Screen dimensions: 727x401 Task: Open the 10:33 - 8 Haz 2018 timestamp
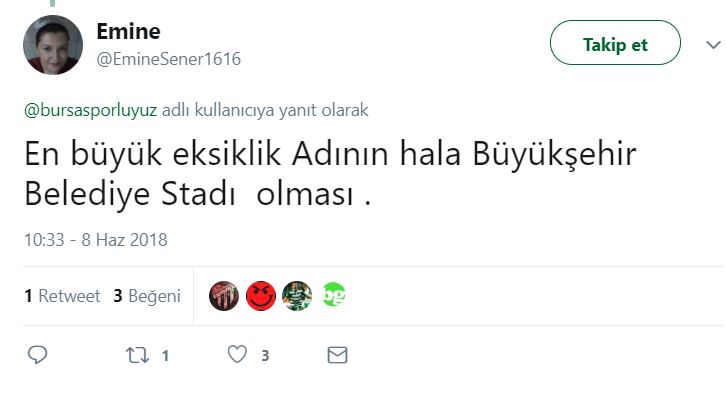[95, 240]
